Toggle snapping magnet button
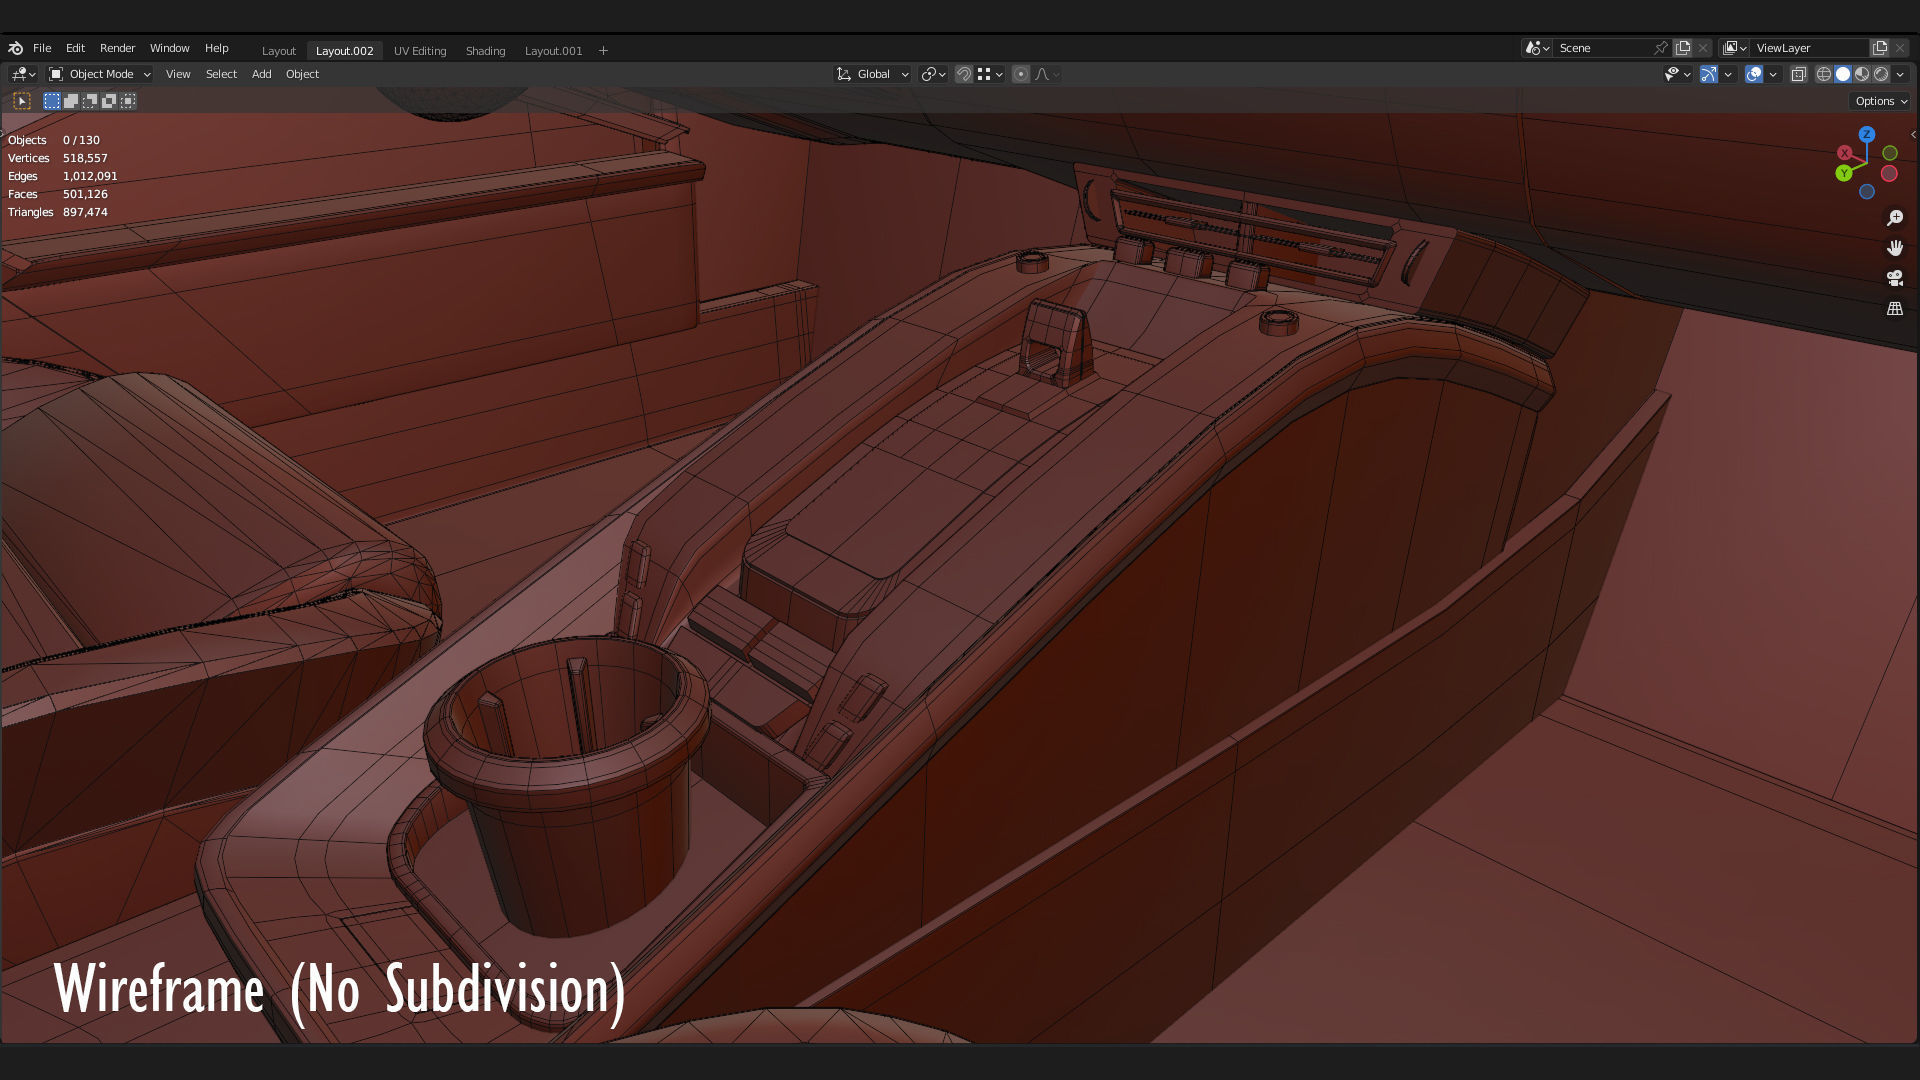 coord(963,74)
